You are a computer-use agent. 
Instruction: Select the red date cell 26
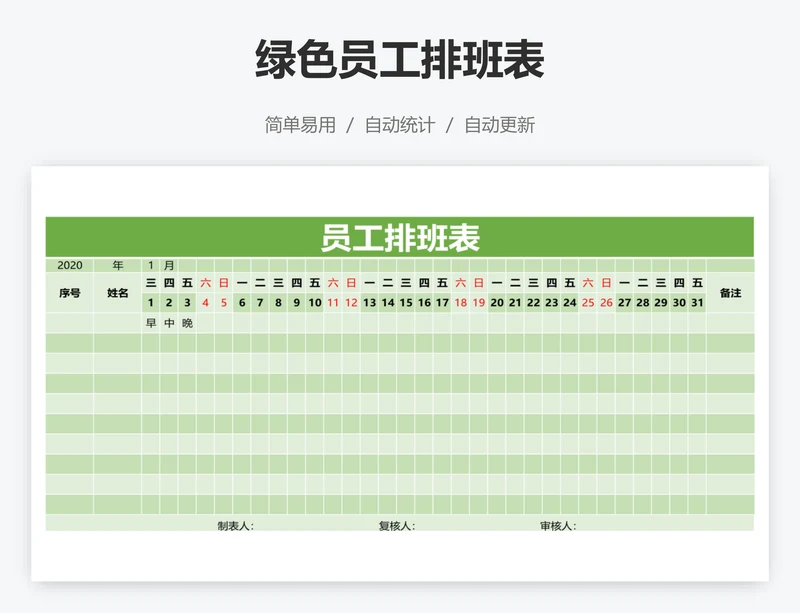point(606,303)
